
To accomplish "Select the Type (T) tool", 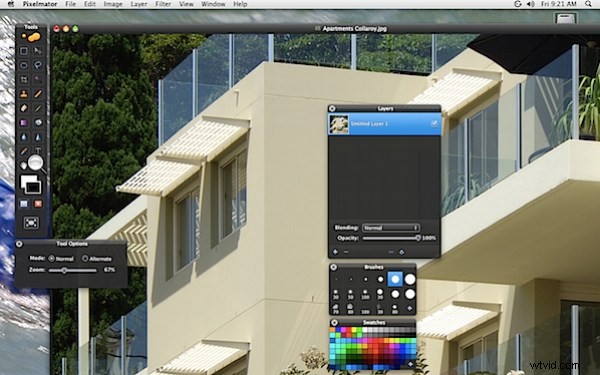I will click(38, 150).
